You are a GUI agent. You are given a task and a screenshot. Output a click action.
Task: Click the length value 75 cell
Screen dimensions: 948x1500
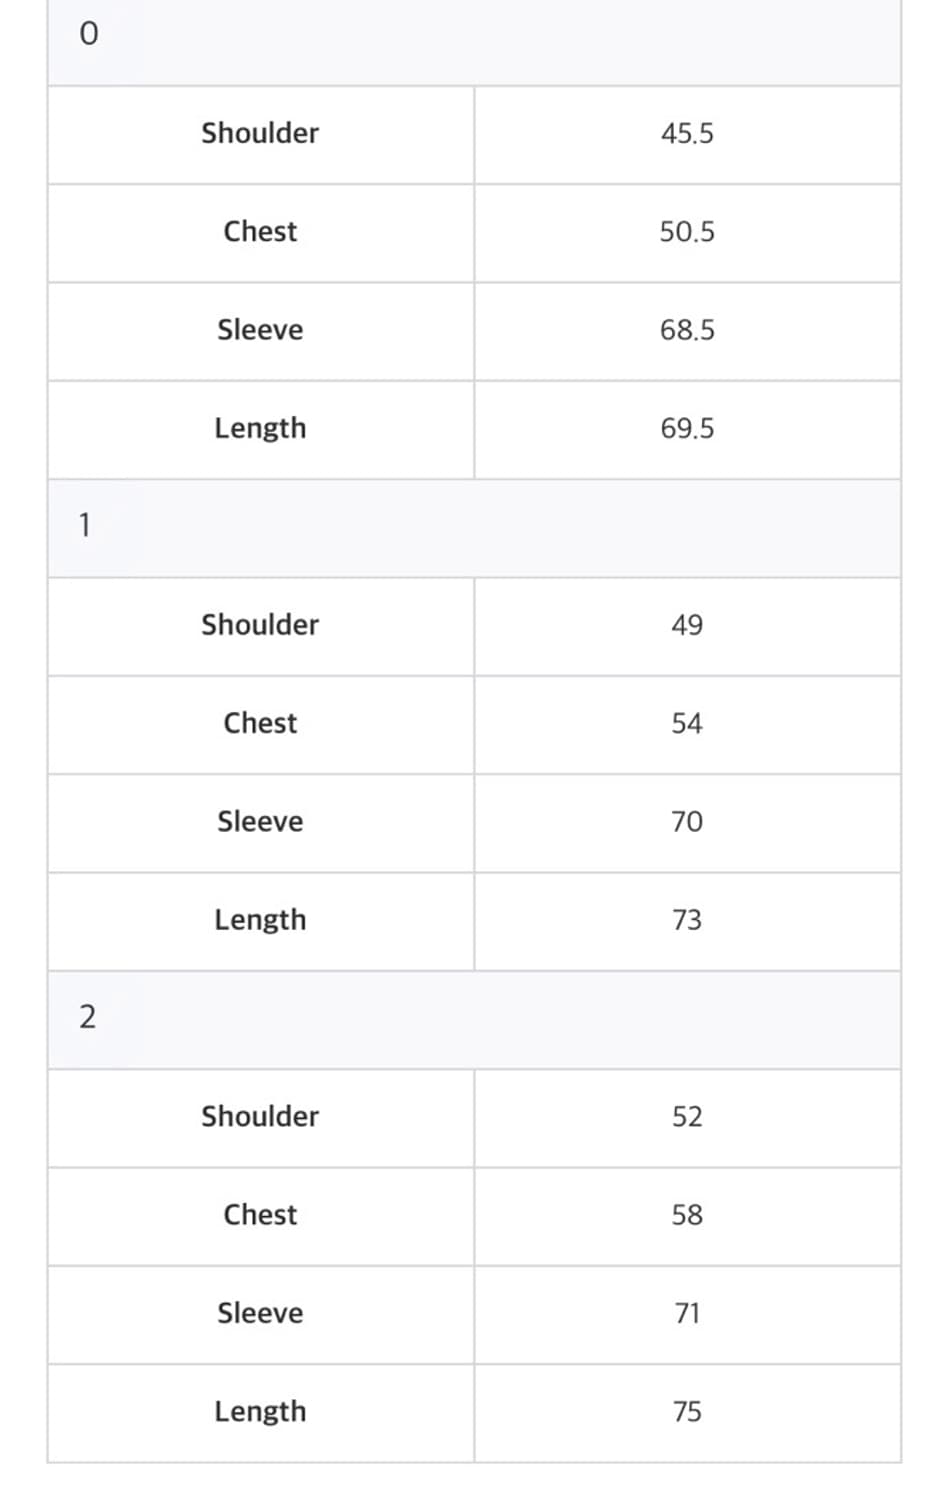click(687, 1411)
